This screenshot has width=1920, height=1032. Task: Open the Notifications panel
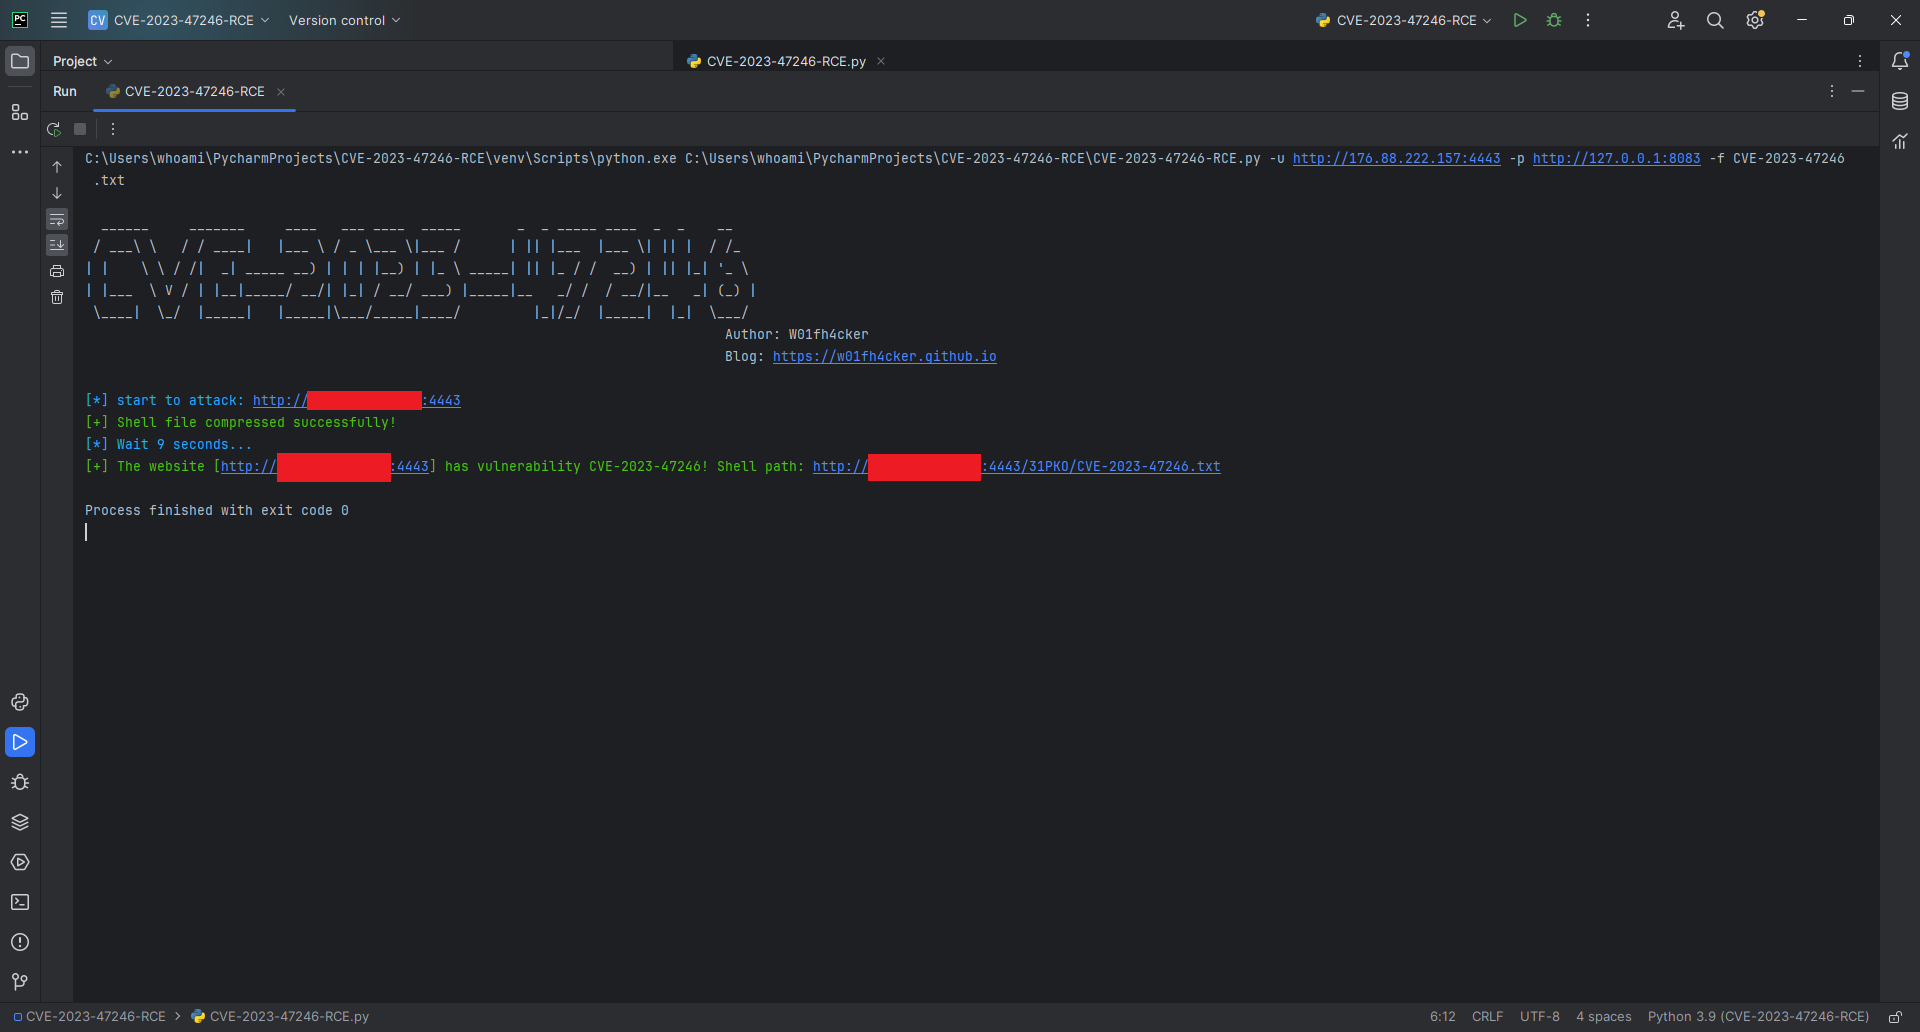(x=1900, y=61)
